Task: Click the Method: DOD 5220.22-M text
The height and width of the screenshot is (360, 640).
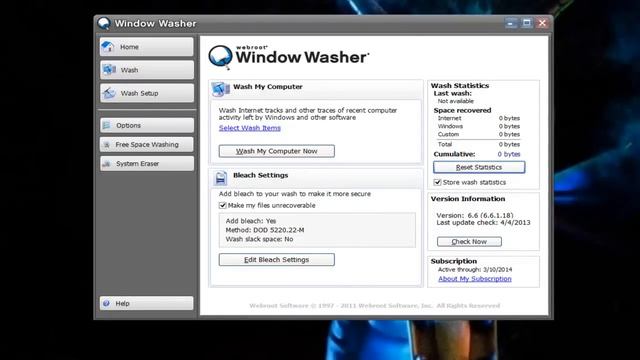Action: [265, 230]
